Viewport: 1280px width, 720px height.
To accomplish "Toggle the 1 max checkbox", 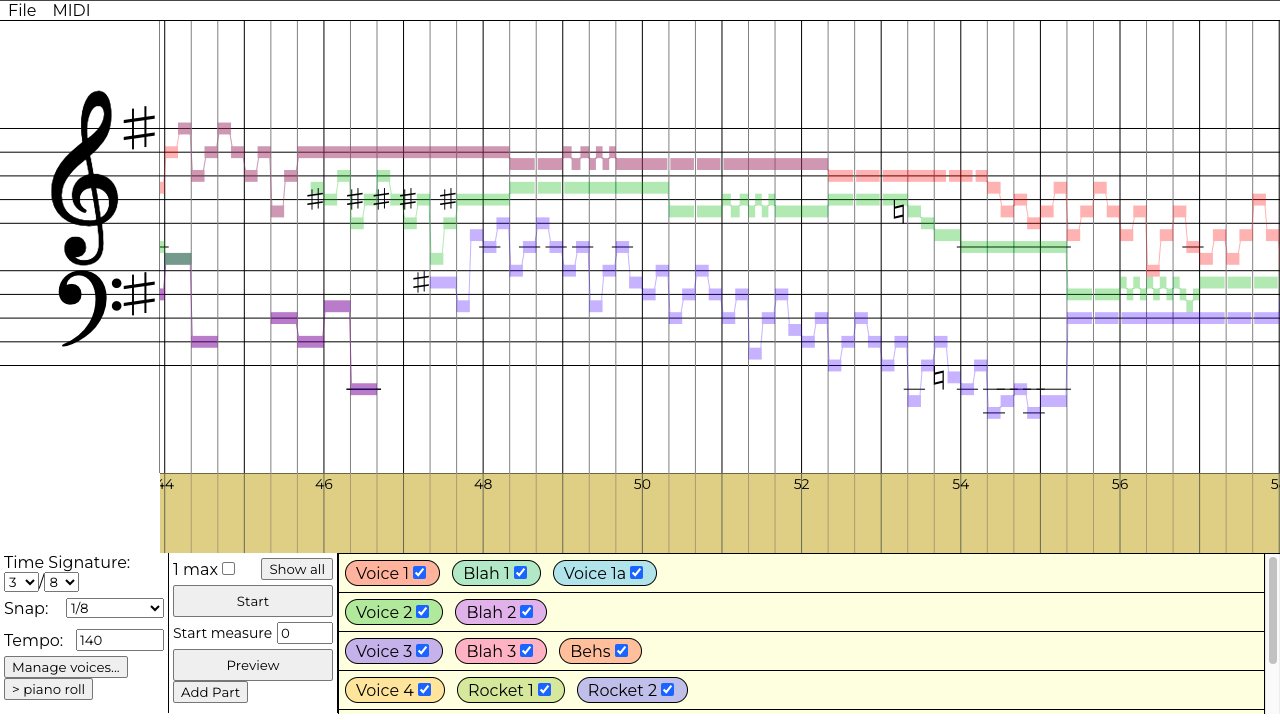I will click(228, 569).
